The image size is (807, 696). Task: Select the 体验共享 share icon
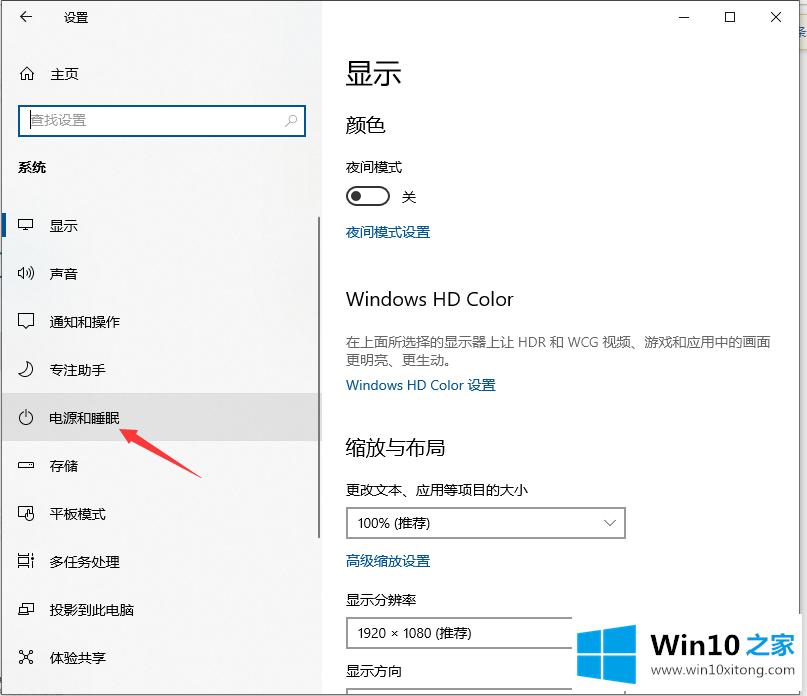click(26, 657)
